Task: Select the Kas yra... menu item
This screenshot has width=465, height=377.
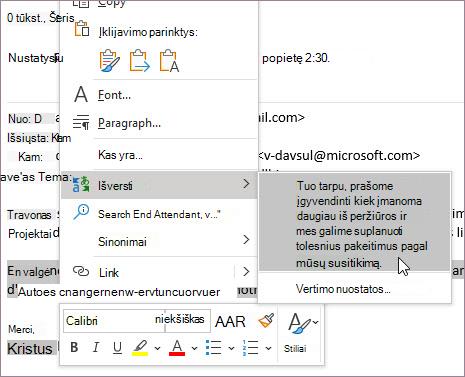Action: 159,155
